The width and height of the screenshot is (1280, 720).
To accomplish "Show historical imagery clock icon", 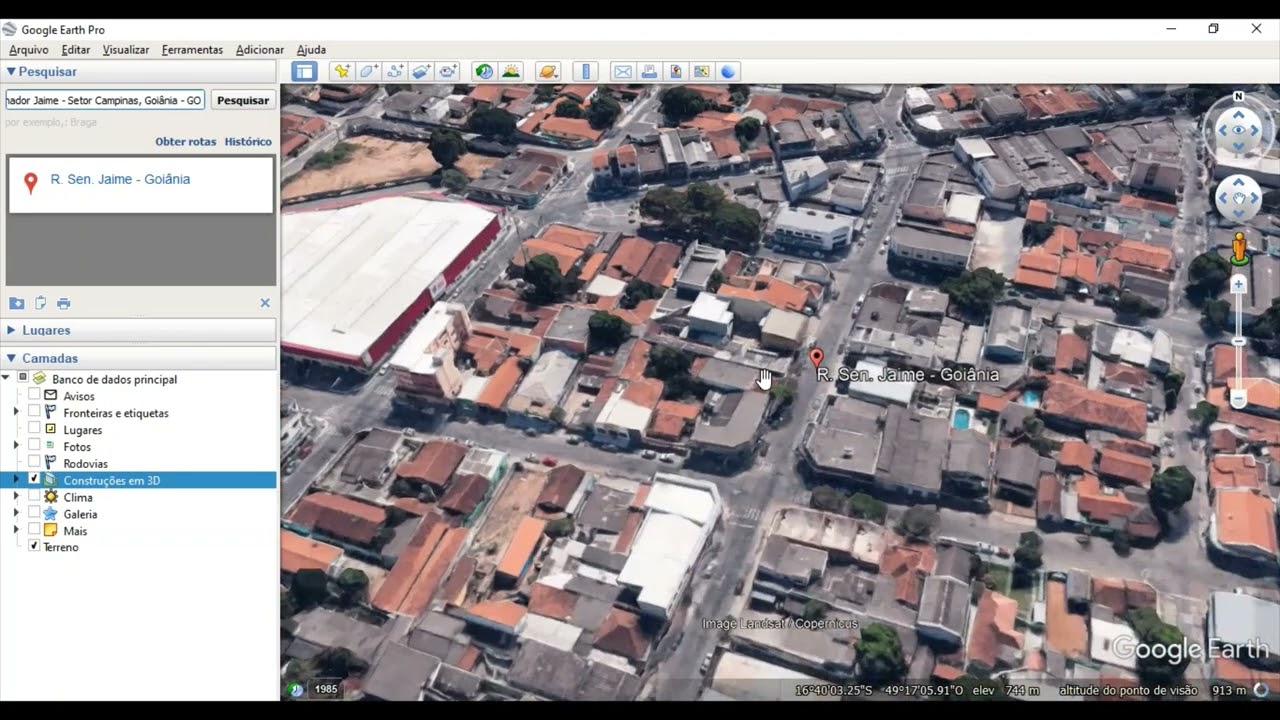I will pos(484,71).
